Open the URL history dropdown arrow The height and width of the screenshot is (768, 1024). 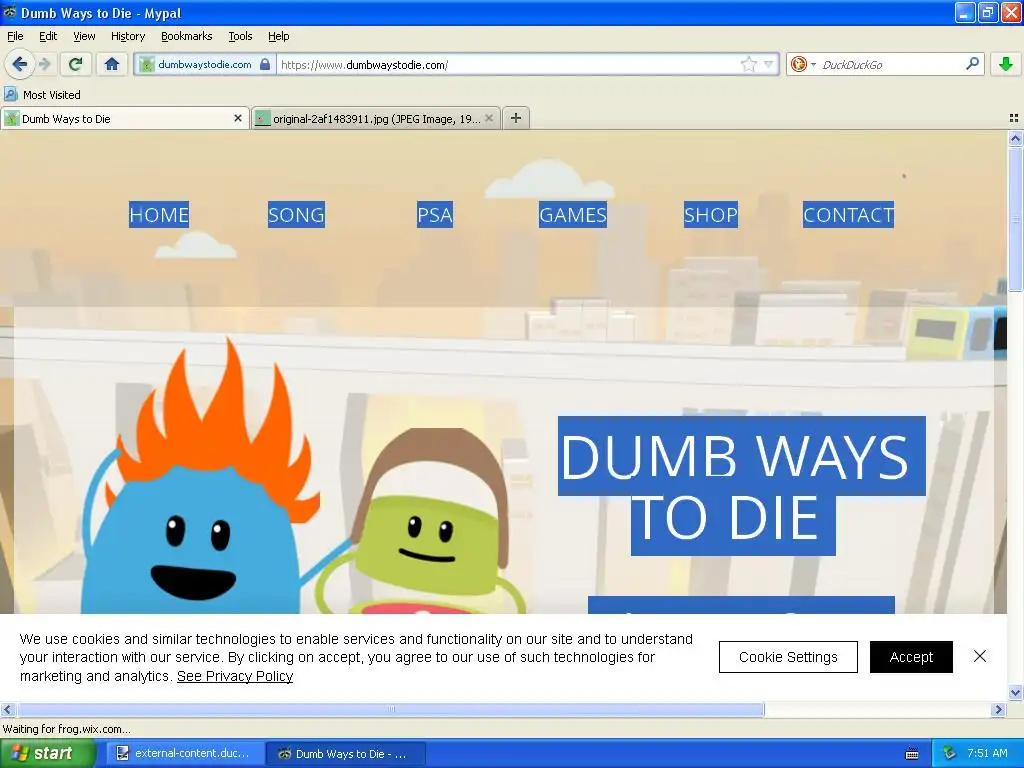pyautogui.click(x=769, y=64)
